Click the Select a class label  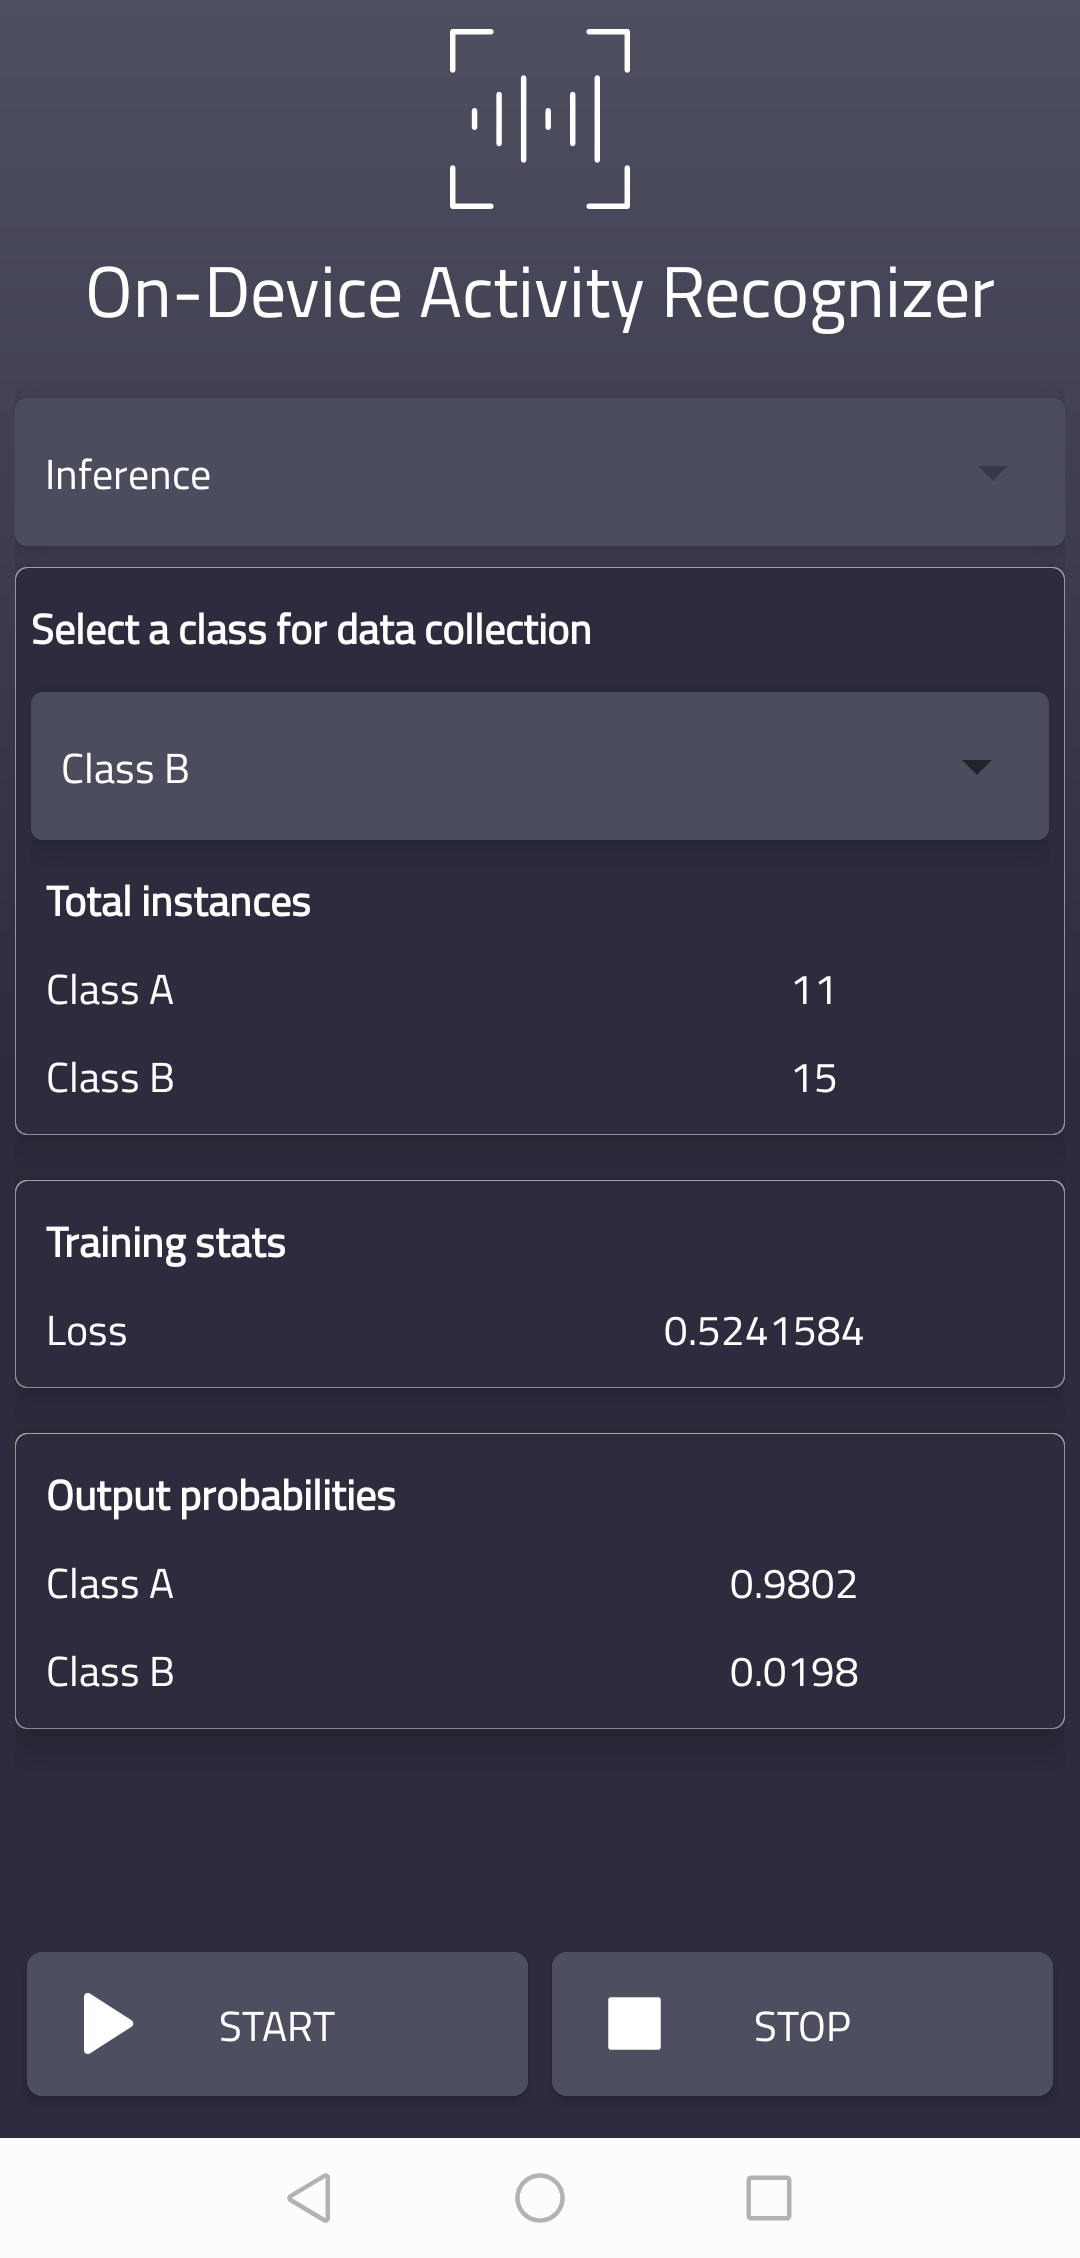click(311, 629)
